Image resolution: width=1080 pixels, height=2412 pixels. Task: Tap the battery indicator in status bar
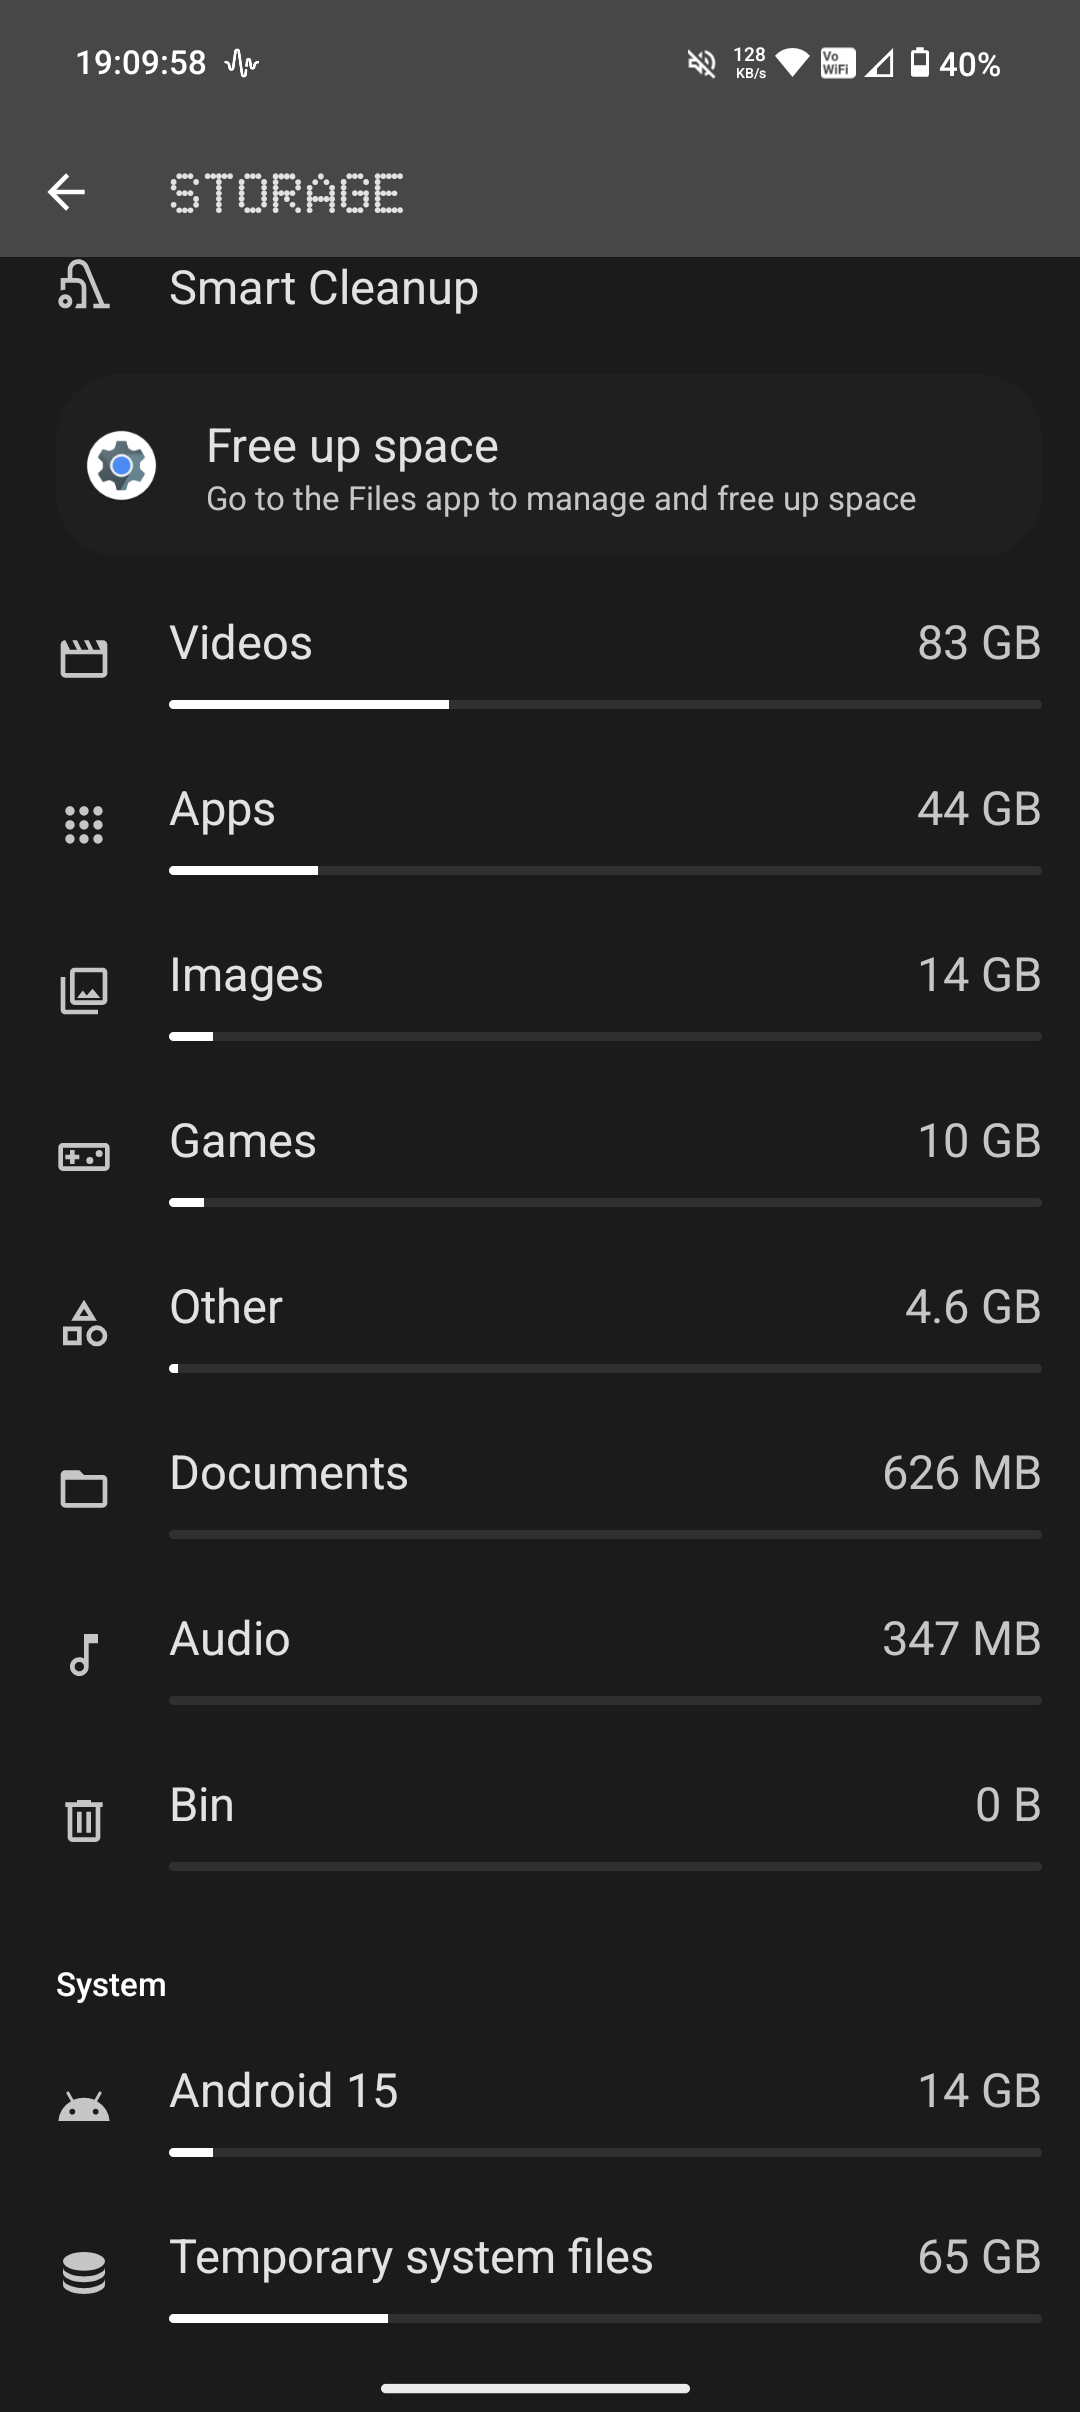click(920, 64)
